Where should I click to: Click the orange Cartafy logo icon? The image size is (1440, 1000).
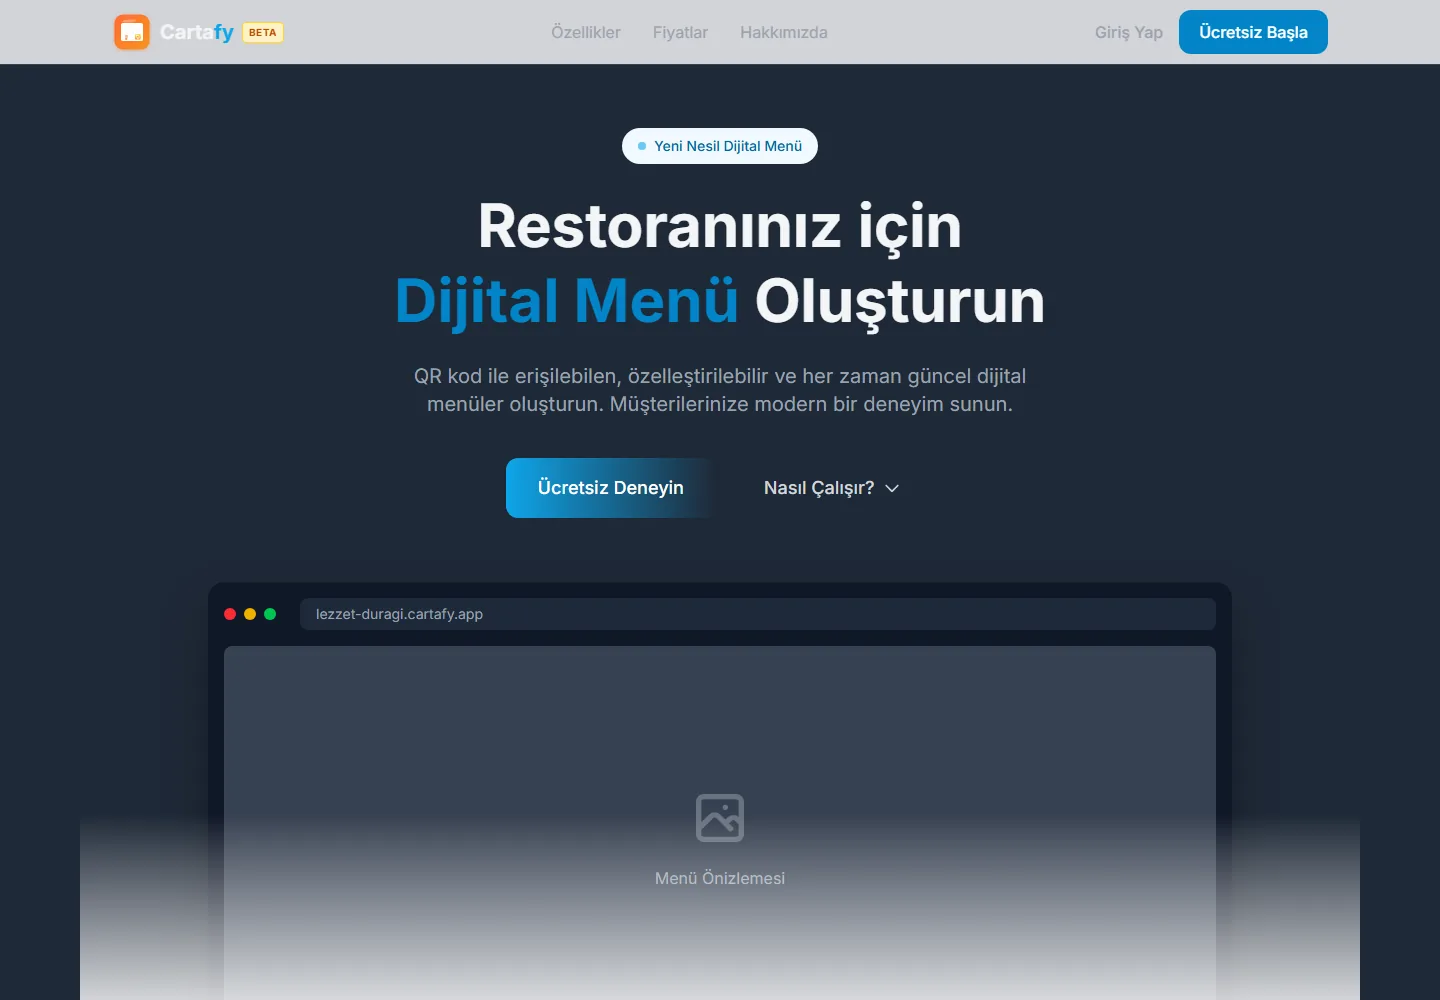pyautogui.click(x=132, y=32)
